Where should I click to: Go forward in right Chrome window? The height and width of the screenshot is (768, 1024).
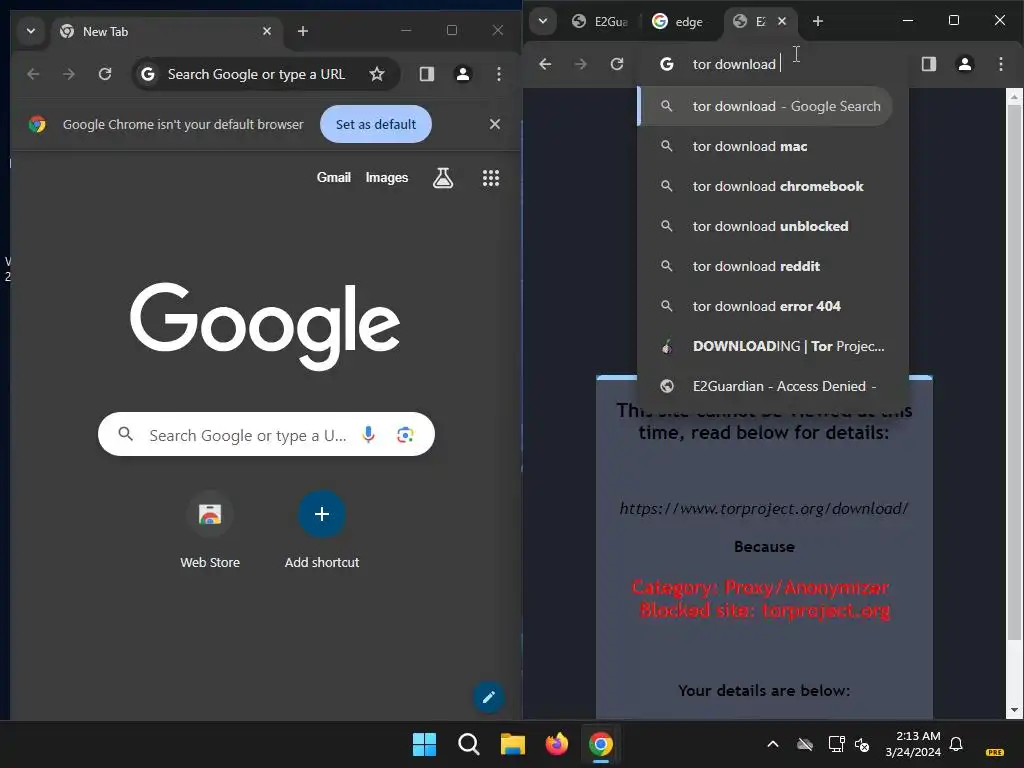click(581, 64)
